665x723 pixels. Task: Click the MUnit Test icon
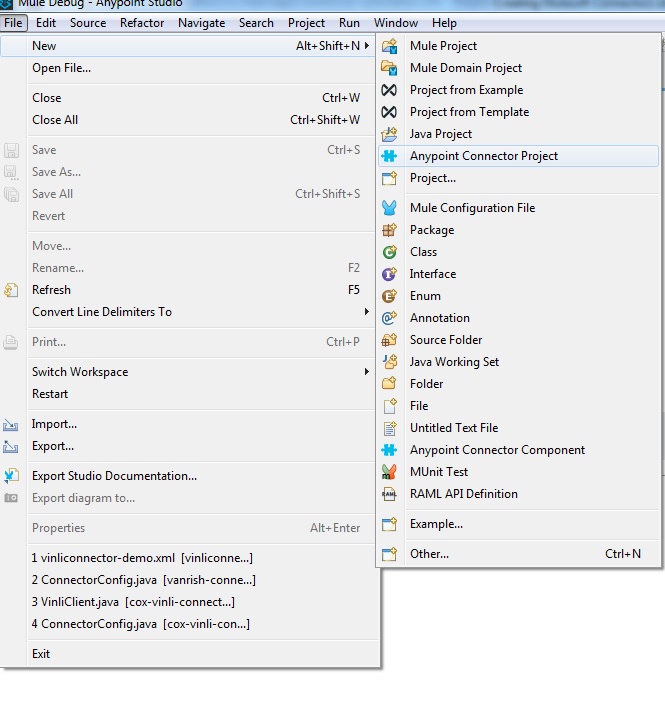click(x=389, y=472)
